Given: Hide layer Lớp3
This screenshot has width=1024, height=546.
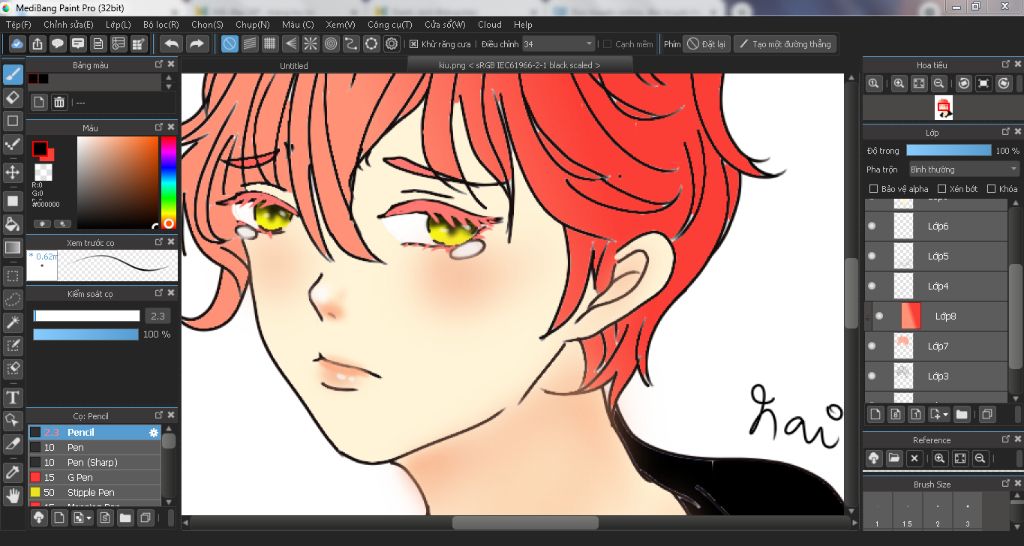Looking at the screenshot, I should (871, 376).
